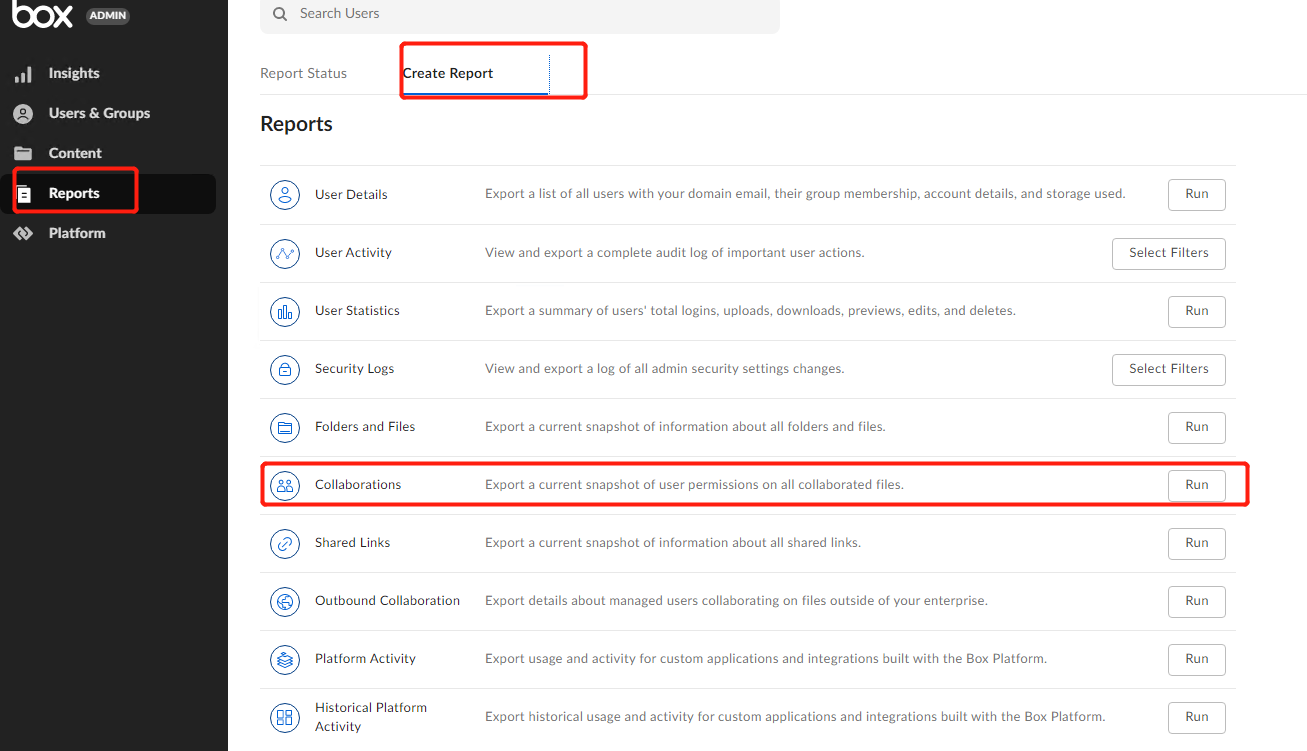The image size is (1307, 751).
Task: Open Users & Groups in sidebar
Action: [99, 114]
